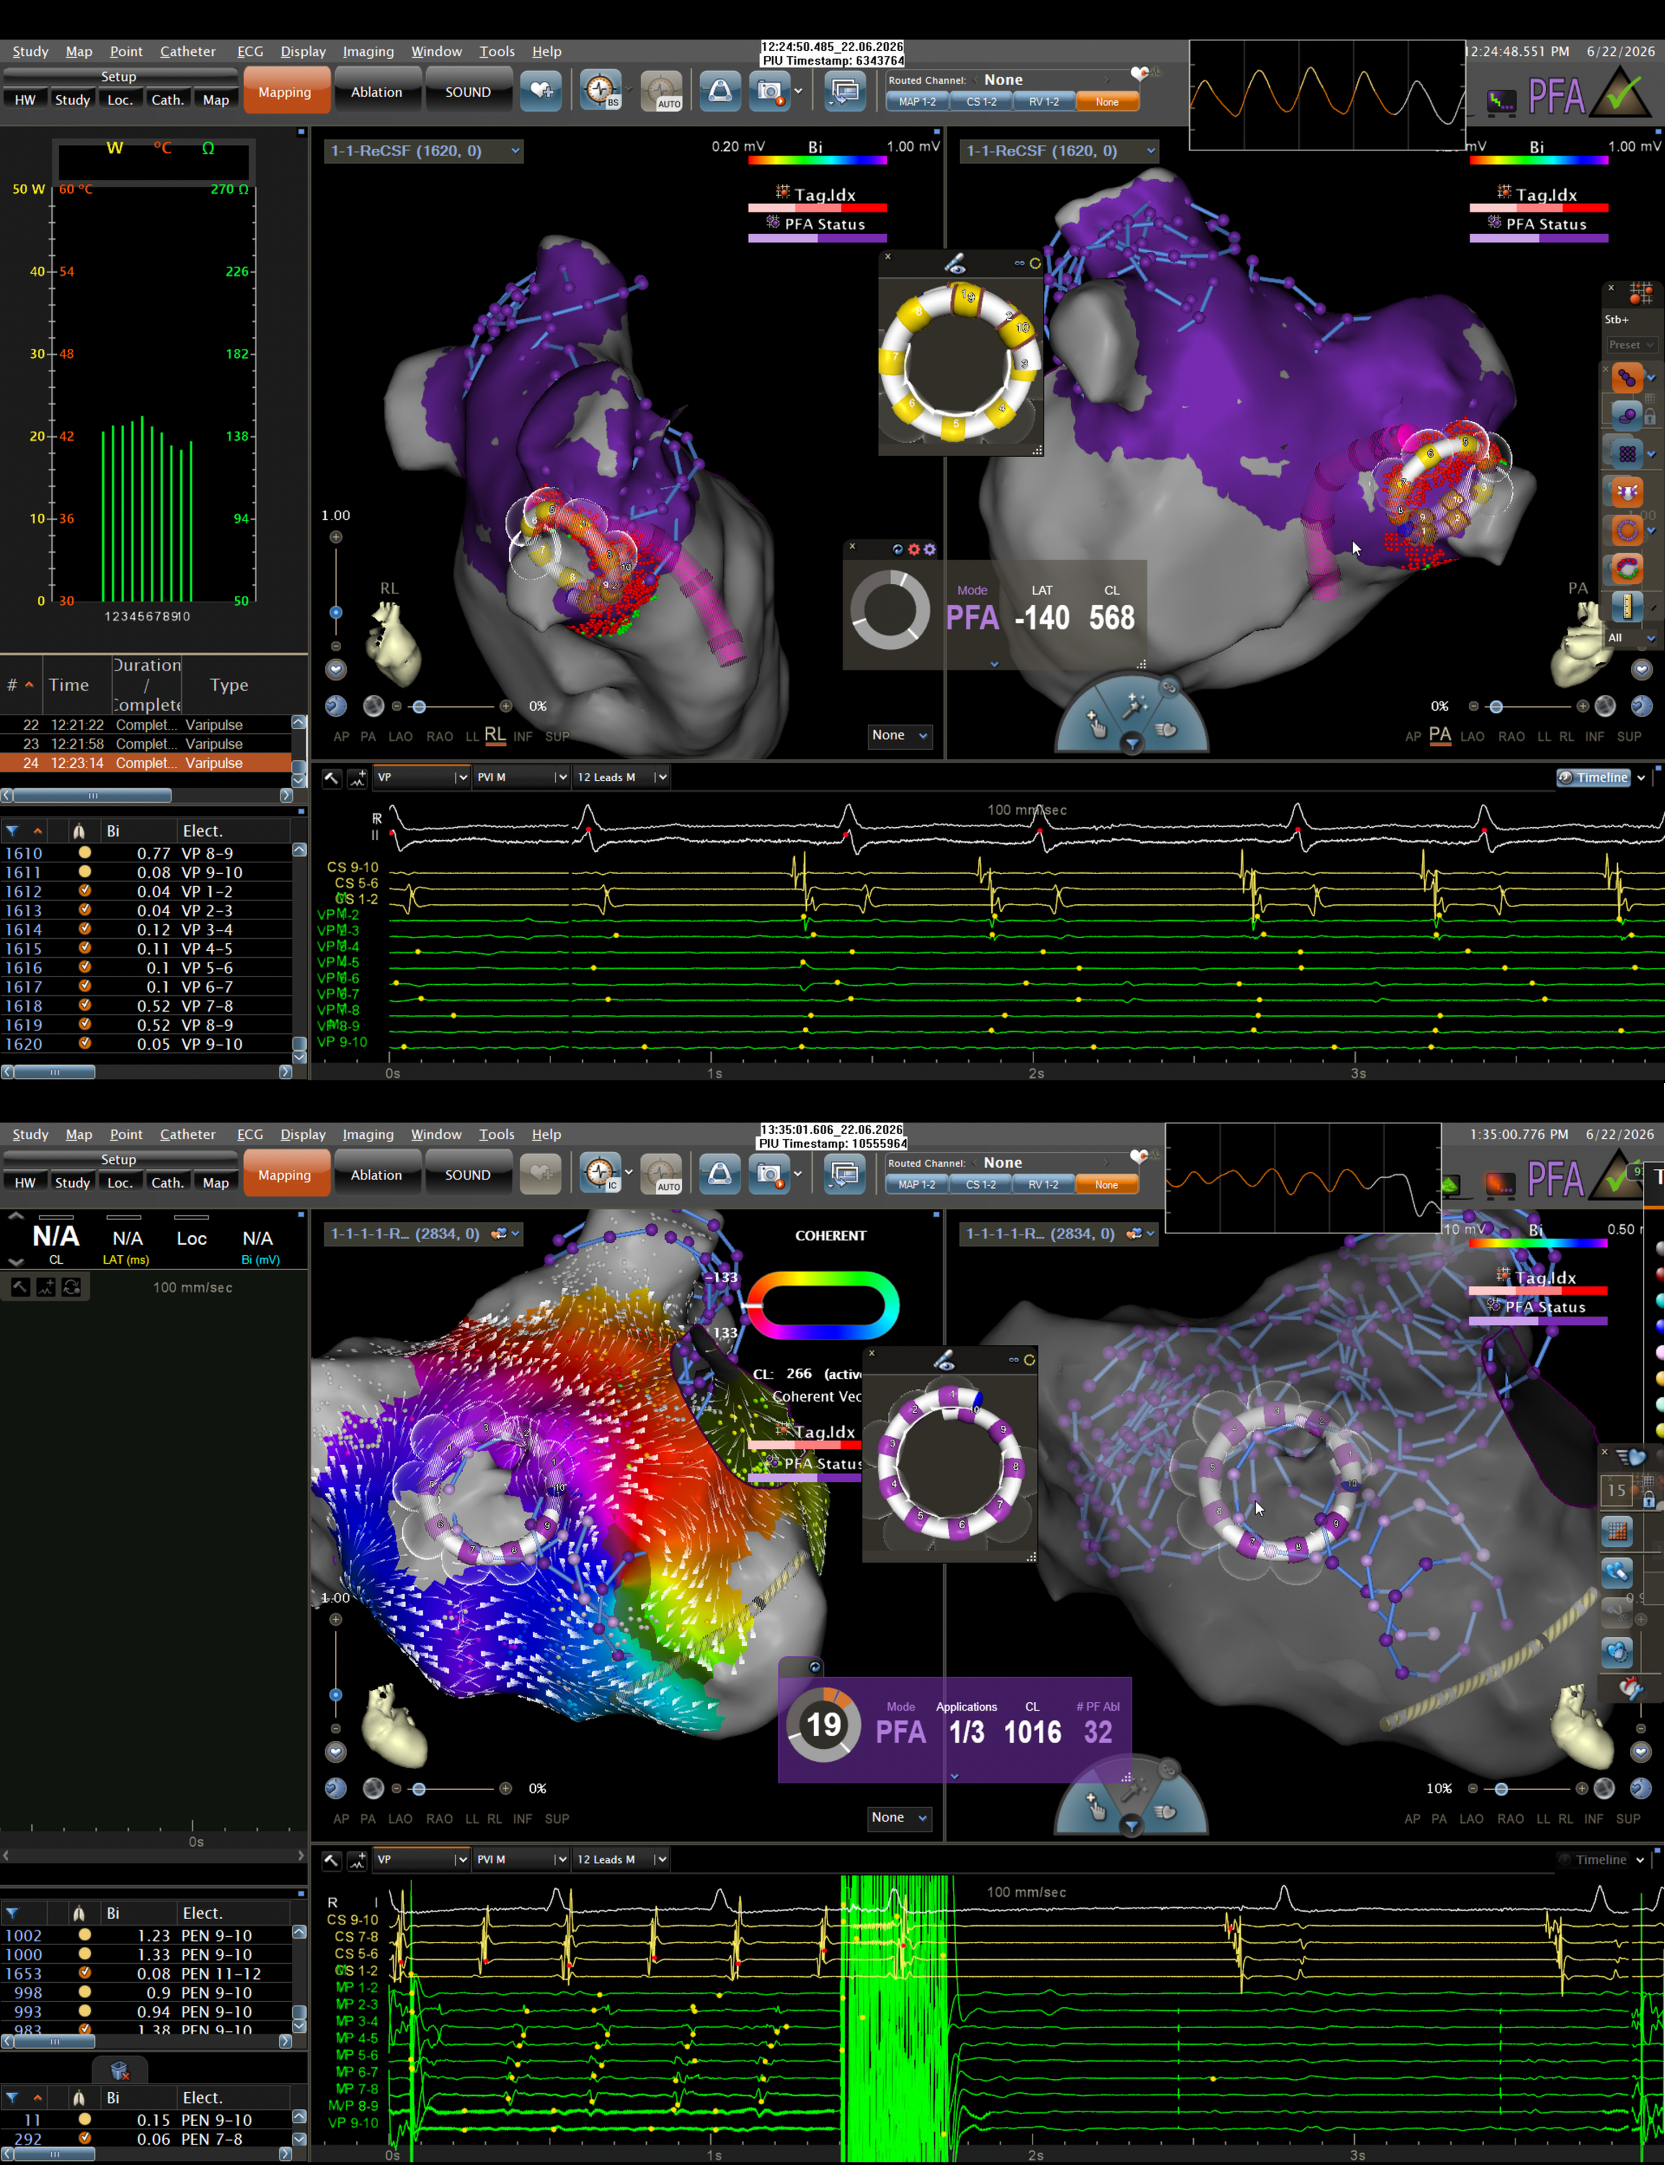Click the vertical zoom slider beside upper-left map
Image resolution: width=1665 pixels, height=2166 pixels.
coord(336,612)
